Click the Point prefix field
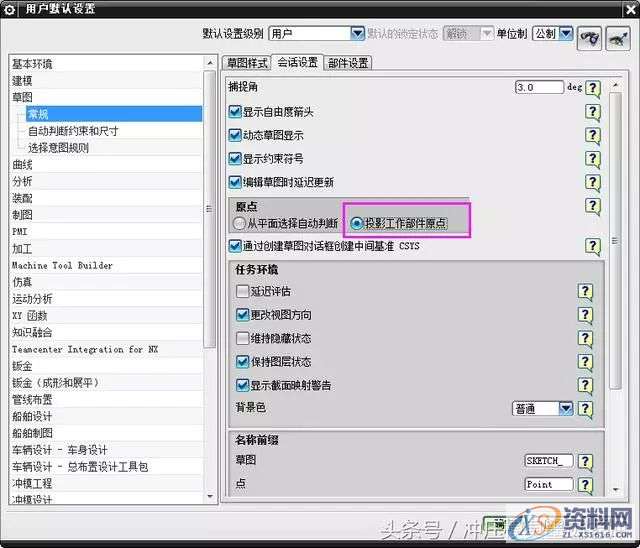 click(x=549, y=484)
